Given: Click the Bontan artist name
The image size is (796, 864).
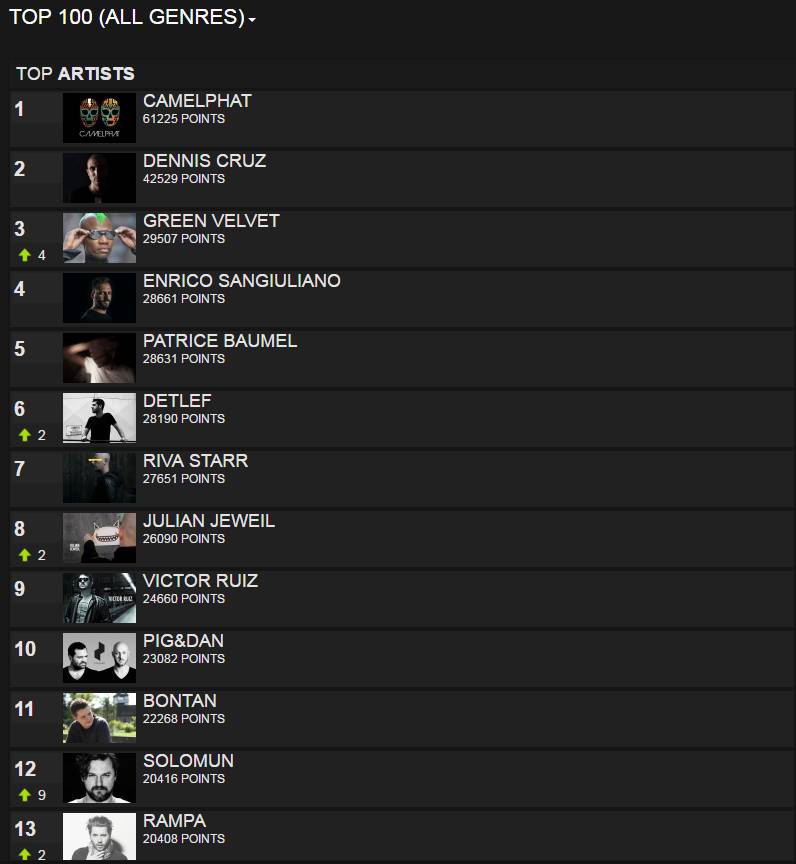Looking at the screenshot, I should 180,701.
